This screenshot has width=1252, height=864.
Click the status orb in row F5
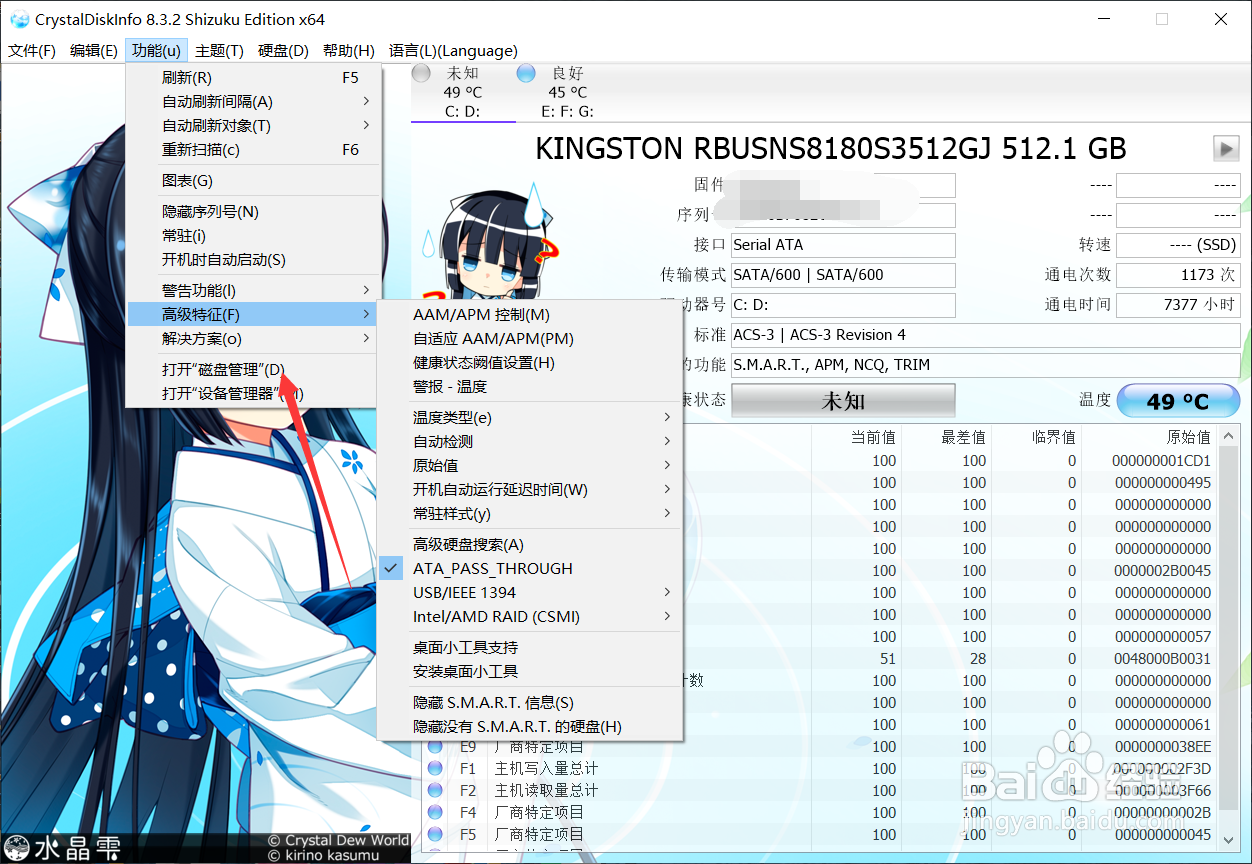coord(435,835)
